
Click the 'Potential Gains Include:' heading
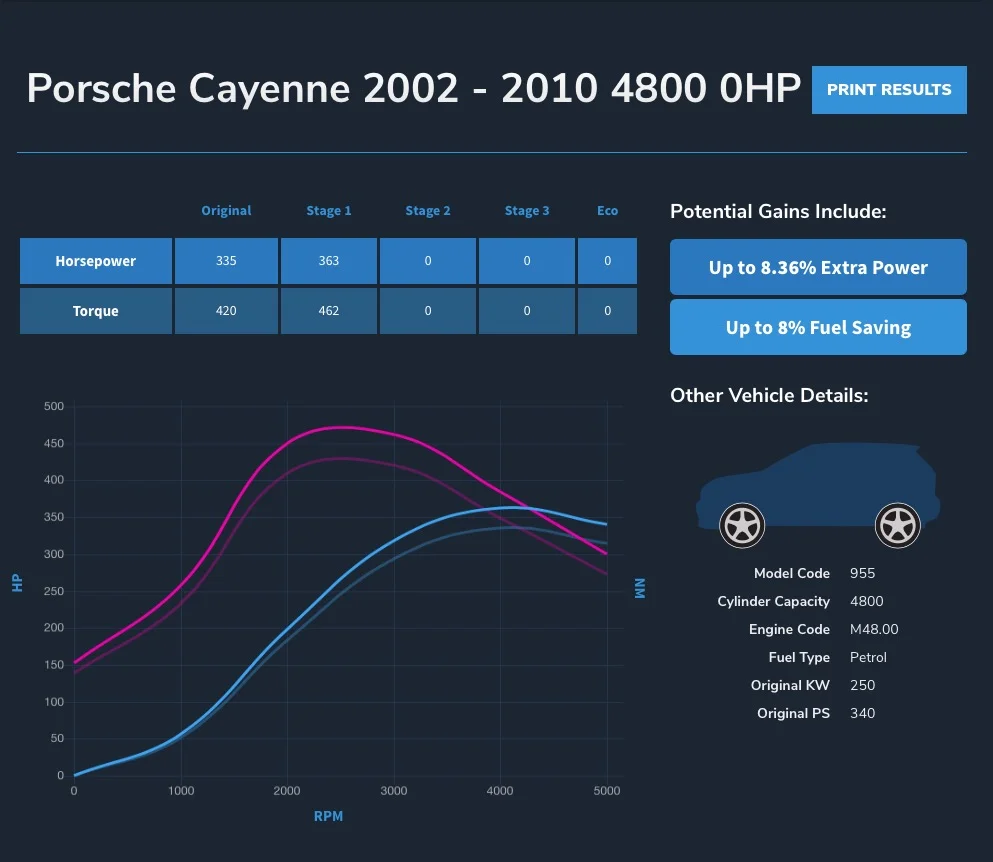778,211
